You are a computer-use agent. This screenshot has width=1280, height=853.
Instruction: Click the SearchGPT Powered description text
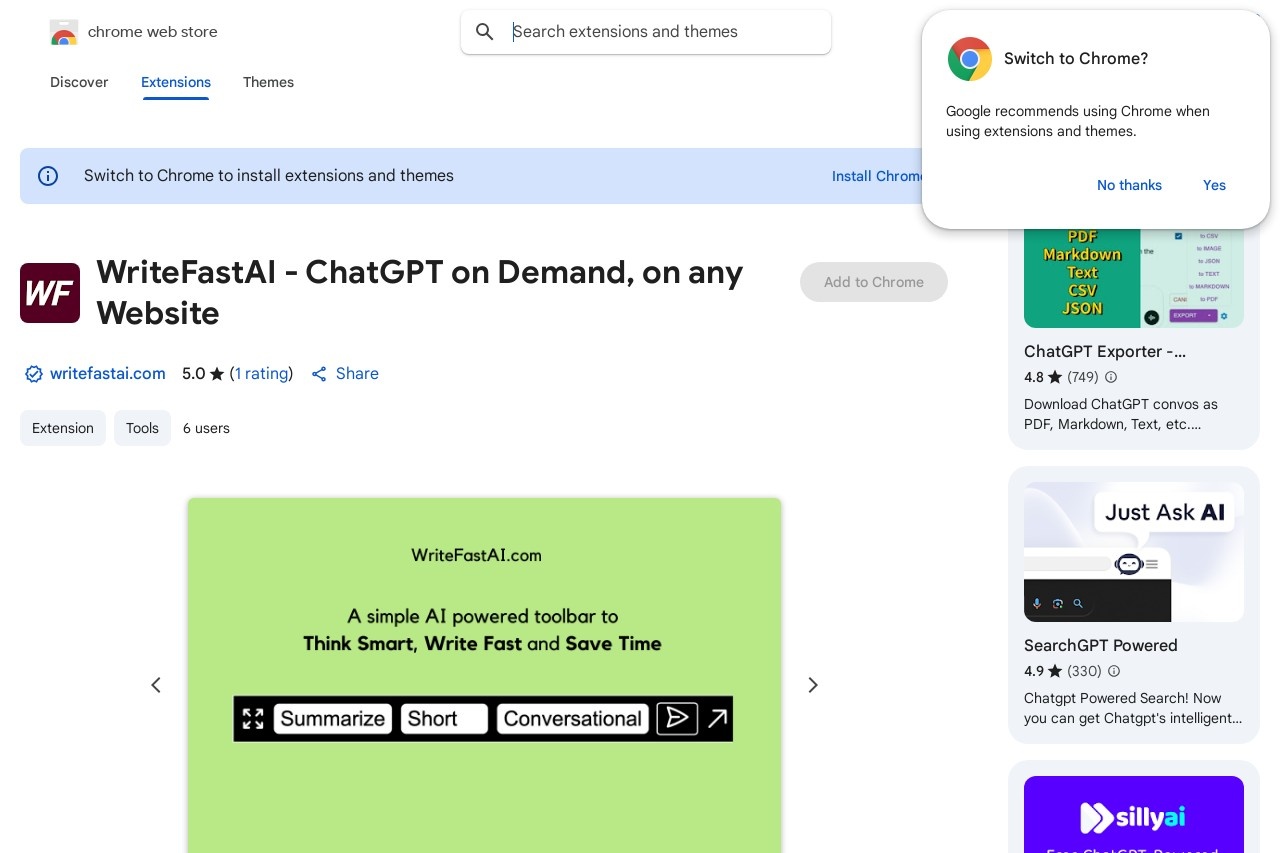click(x=1133, y=709)
